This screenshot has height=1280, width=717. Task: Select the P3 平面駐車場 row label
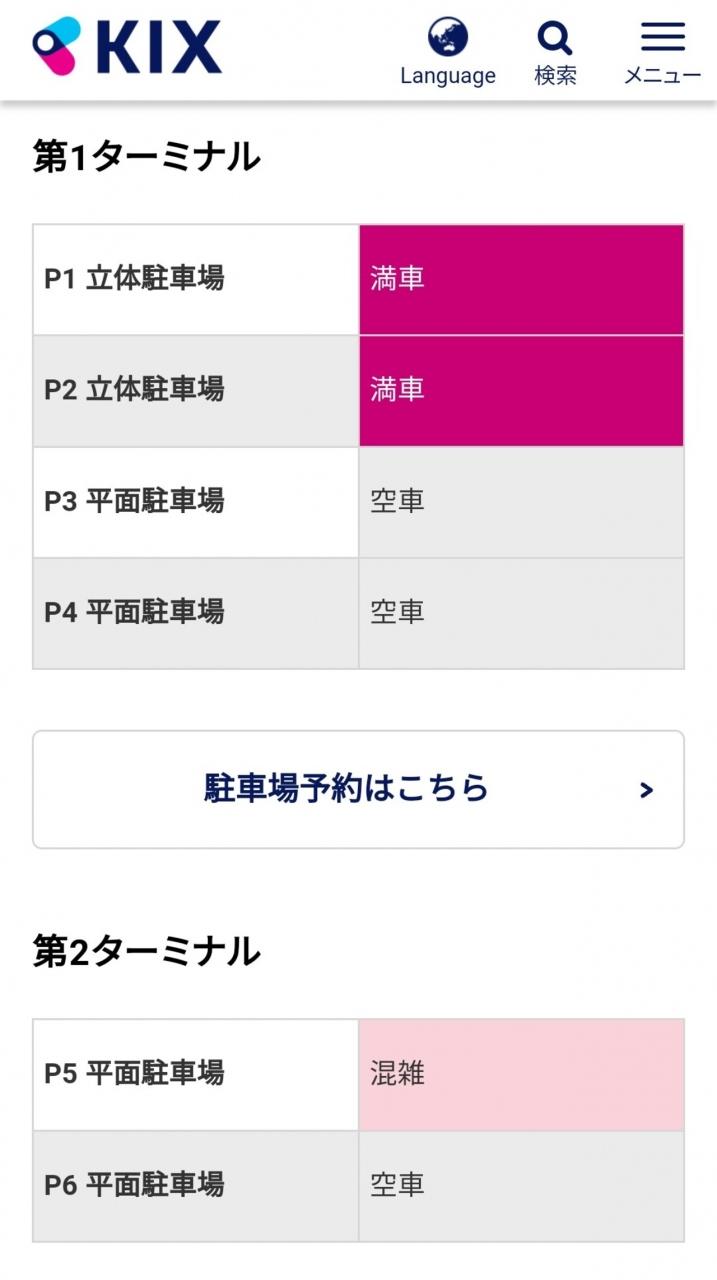click(x=134, y=501)
